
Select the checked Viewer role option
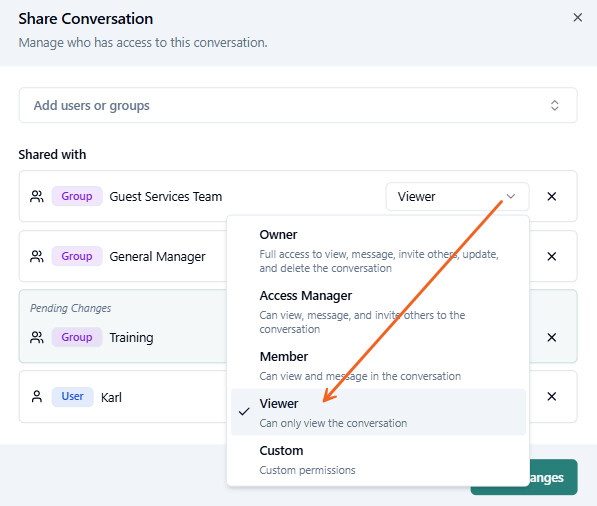(378, 412)
